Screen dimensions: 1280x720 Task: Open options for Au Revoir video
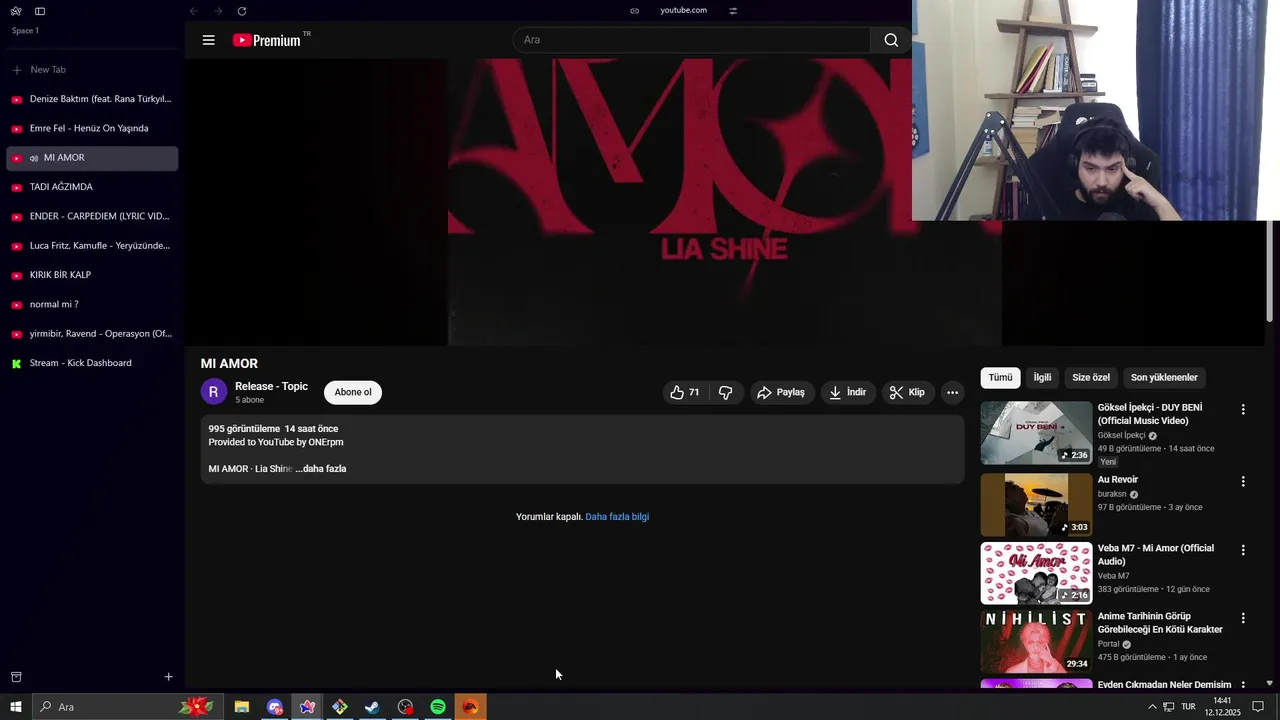(x=1243, y=482)
